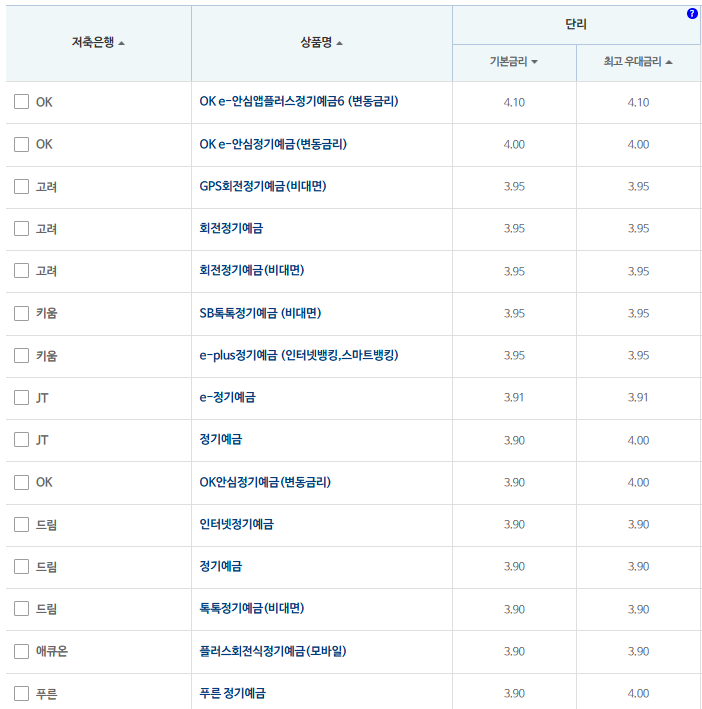Image resolution: width=702 pixels, height=709 pixels.
Task: Open SB톡톡정기예금 (비대면) product link
Action: (260, 313)
